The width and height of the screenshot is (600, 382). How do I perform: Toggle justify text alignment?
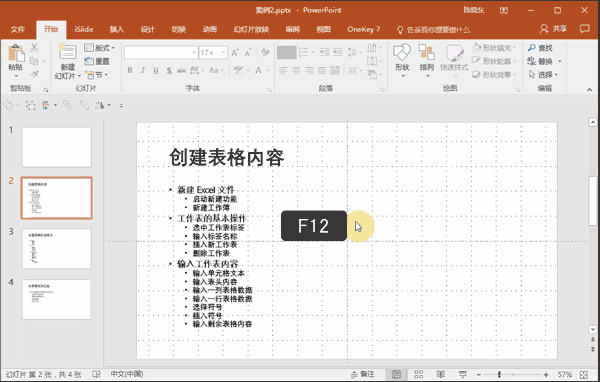coord(322,70)
